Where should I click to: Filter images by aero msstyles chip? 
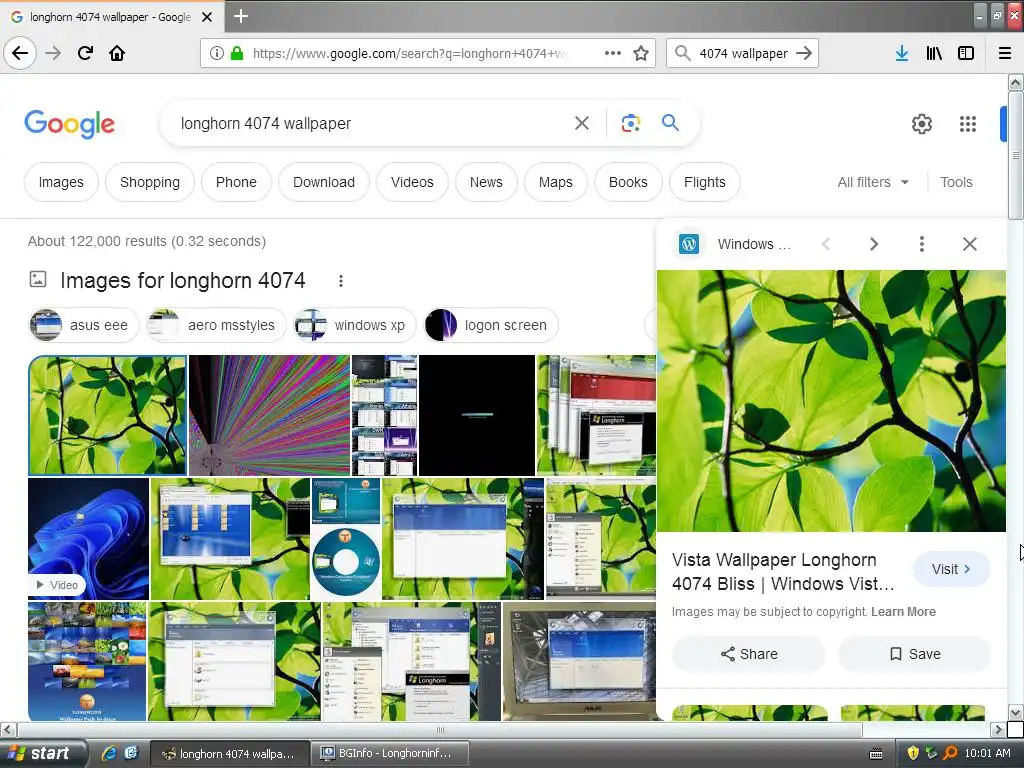pyautogui.click(x=217, y=325)
